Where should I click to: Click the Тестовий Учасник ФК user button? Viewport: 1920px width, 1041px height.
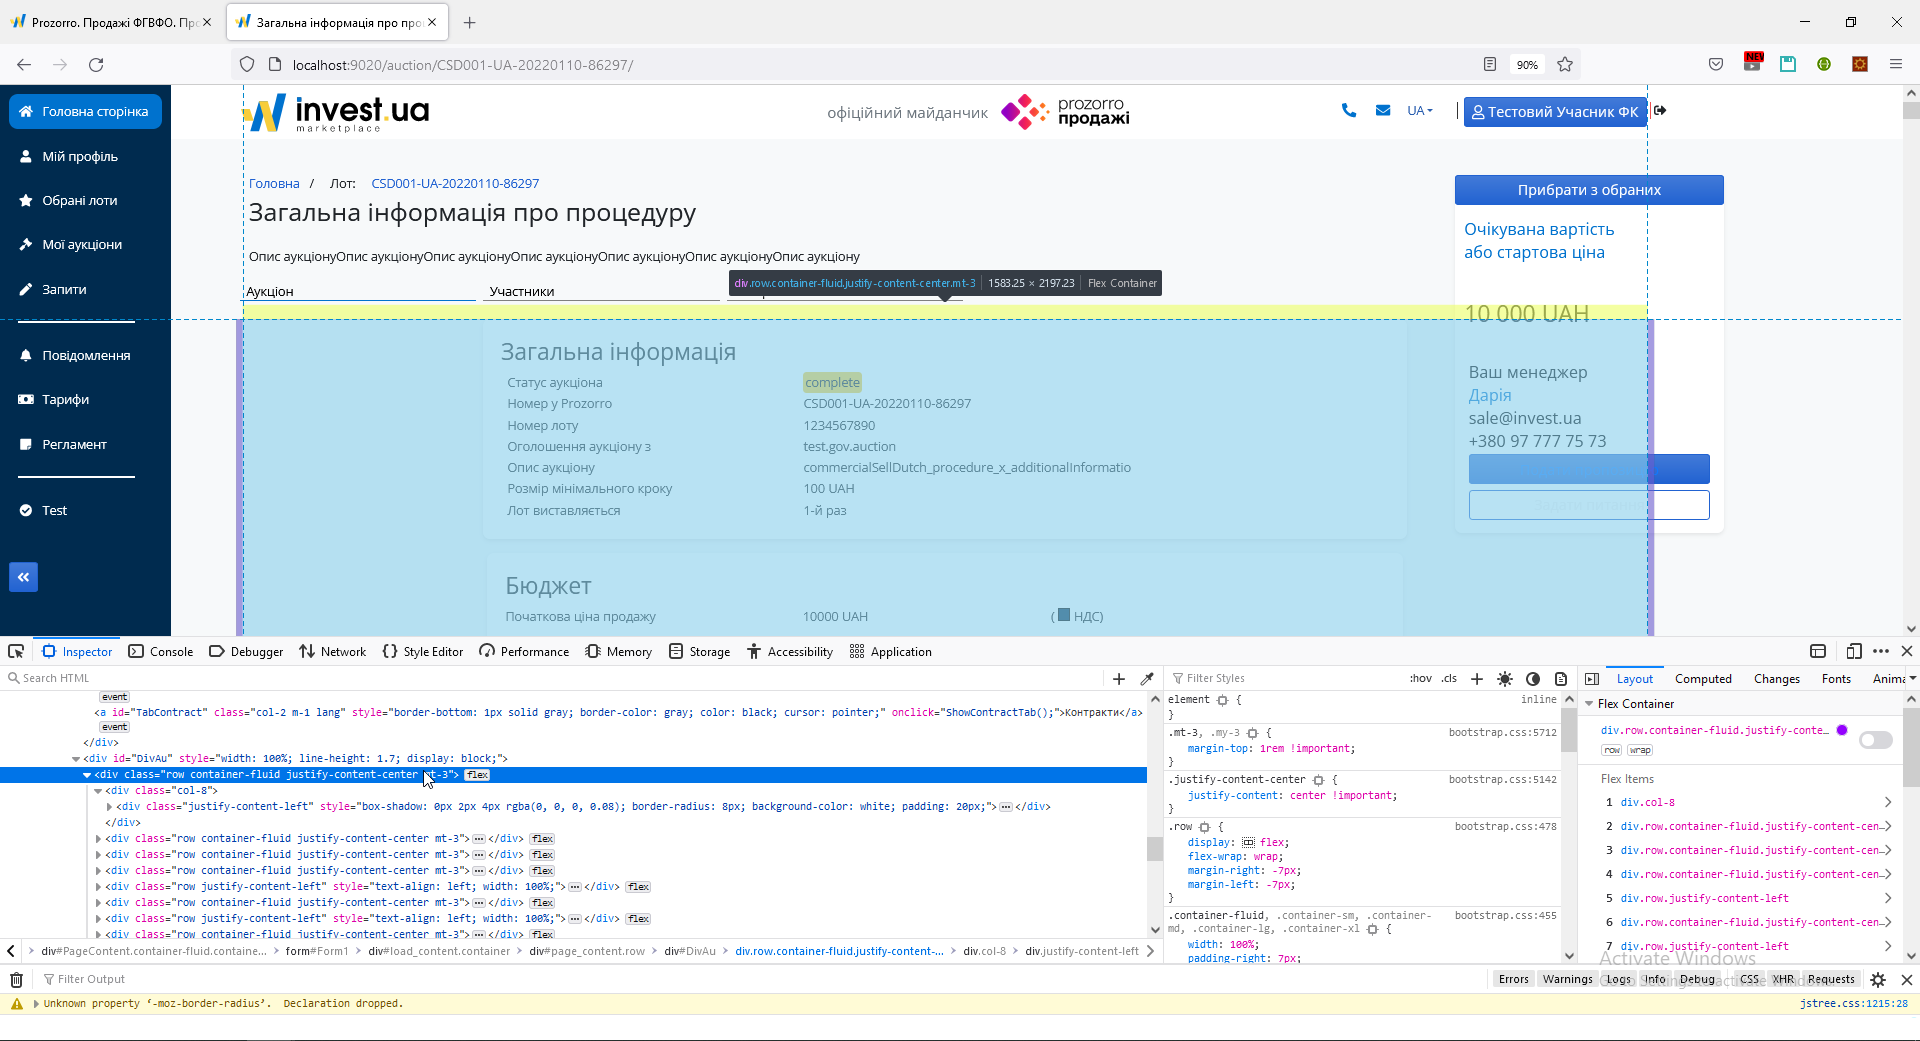click(1555, 112)
